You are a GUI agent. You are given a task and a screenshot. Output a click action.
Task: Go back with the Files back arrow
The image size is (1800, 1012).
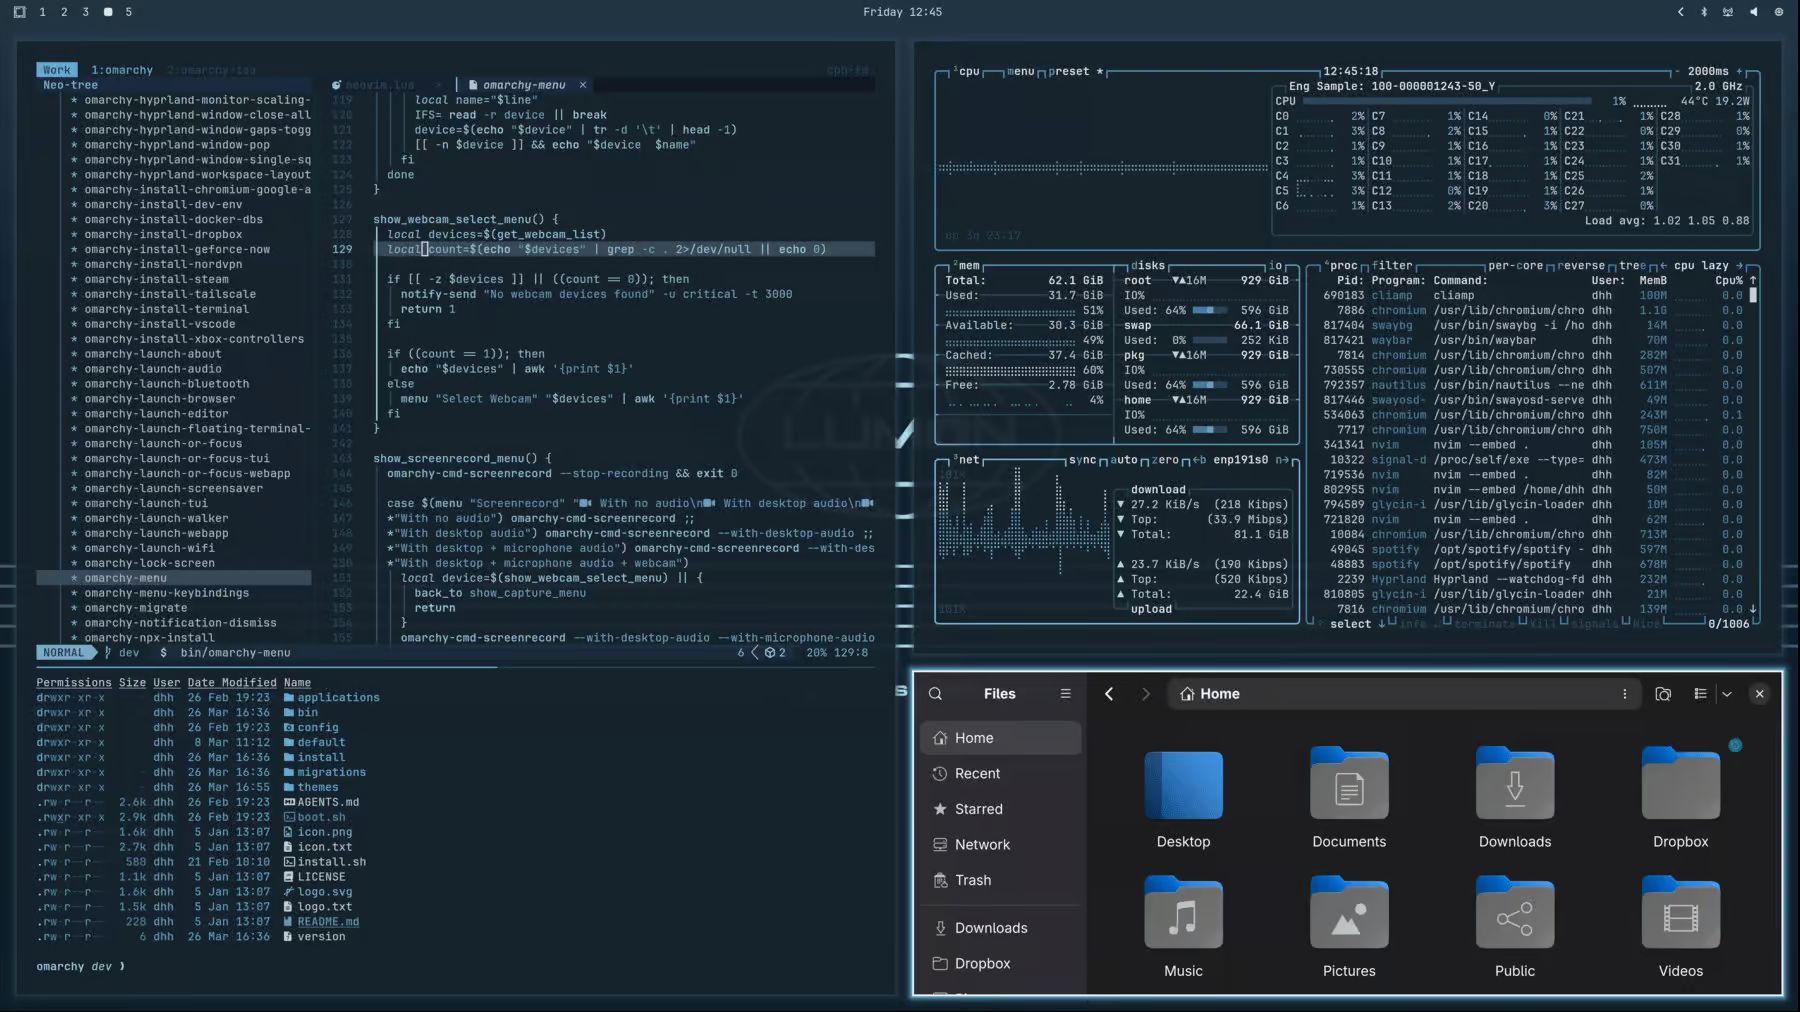[x=1109, y=694]
